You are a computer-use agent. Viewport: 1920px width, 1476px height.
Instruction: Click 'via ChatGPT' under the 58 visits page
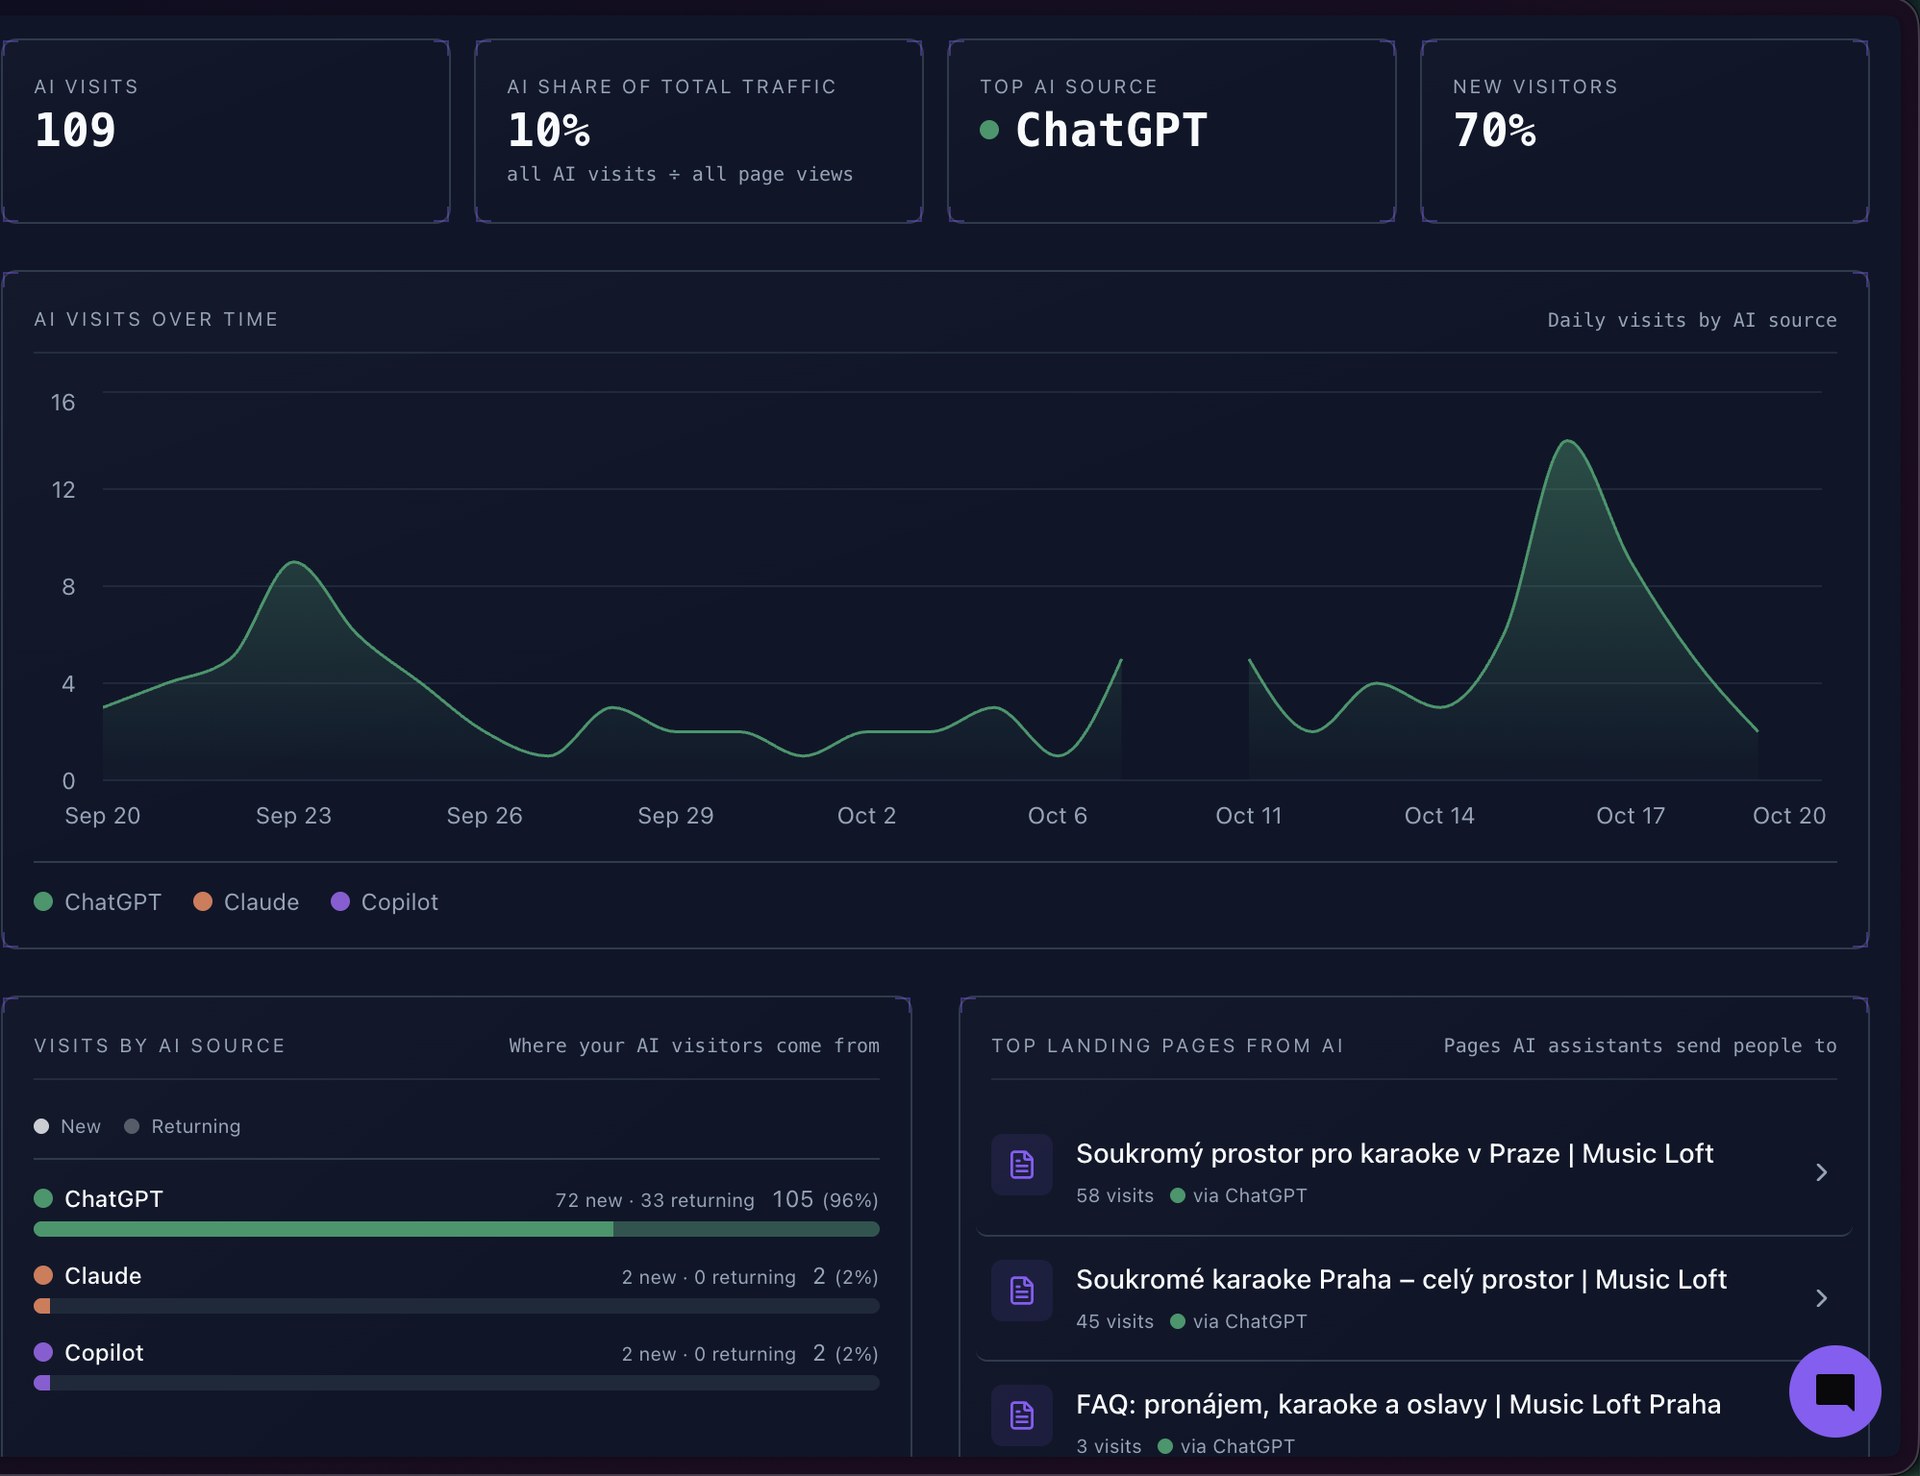click(x=1239, y=1196)
